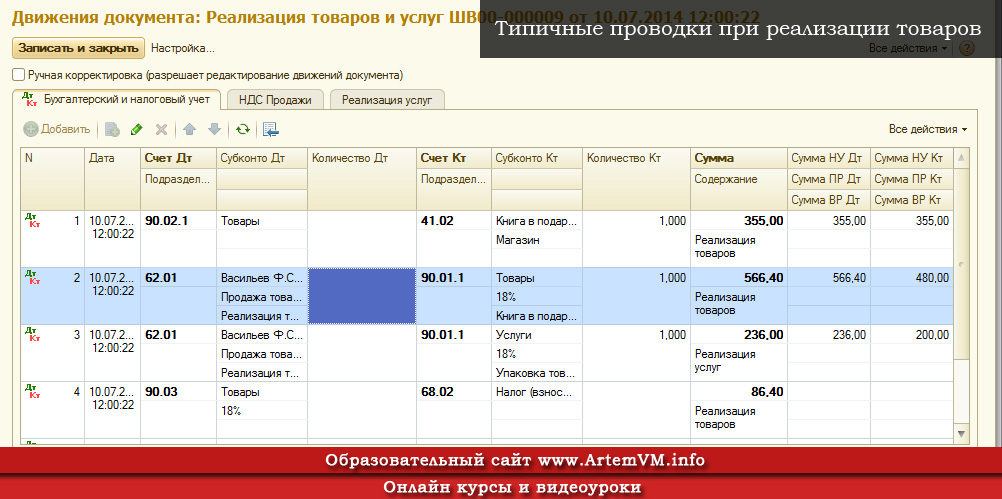Click the Дт/Кт icon in row 4
The width and height of the screenshot is (1002, 499).
tap(31, 392)
